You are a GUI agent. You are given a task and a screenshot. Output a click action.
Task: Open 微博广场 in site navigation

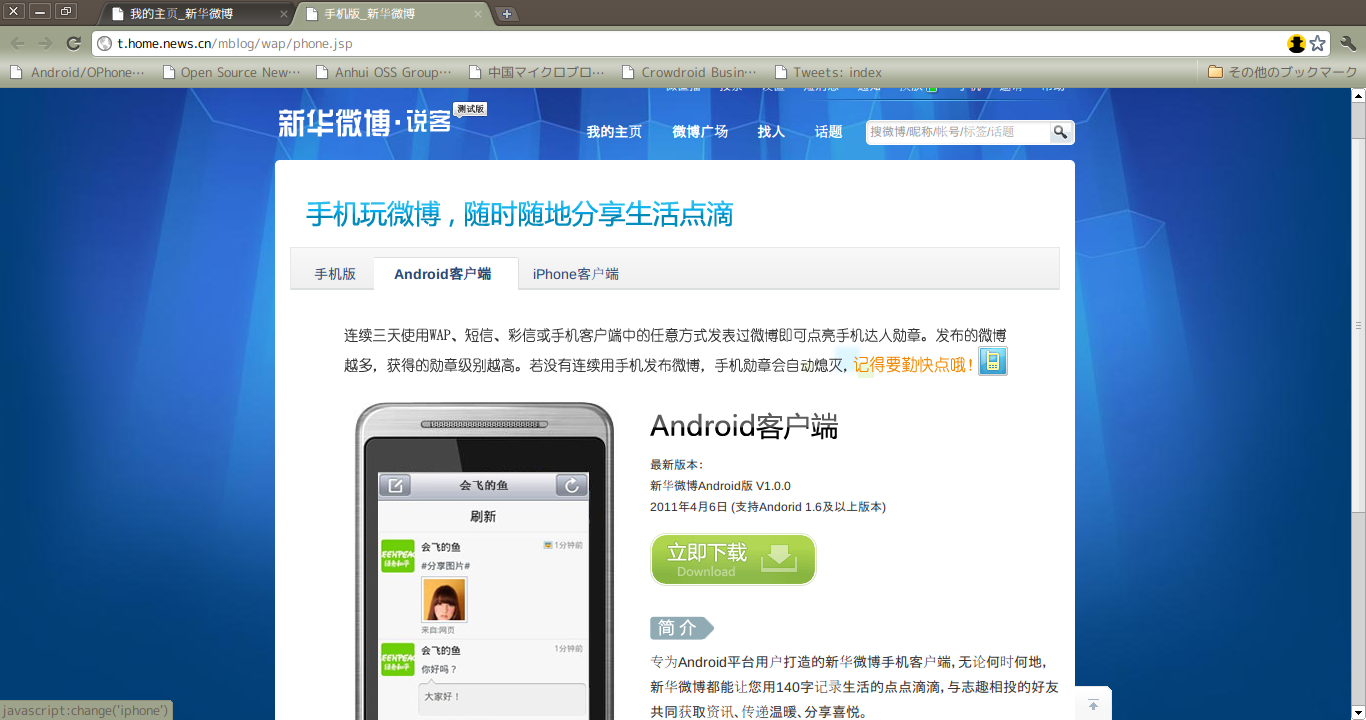pos(700,131)
